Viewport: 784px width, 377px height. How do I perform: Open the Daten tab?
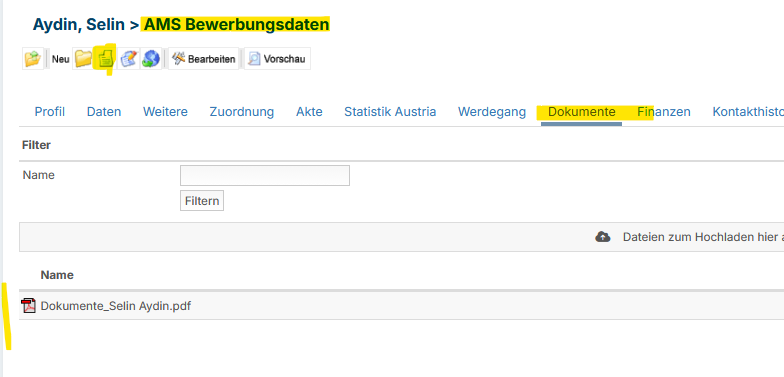point(104,112)
